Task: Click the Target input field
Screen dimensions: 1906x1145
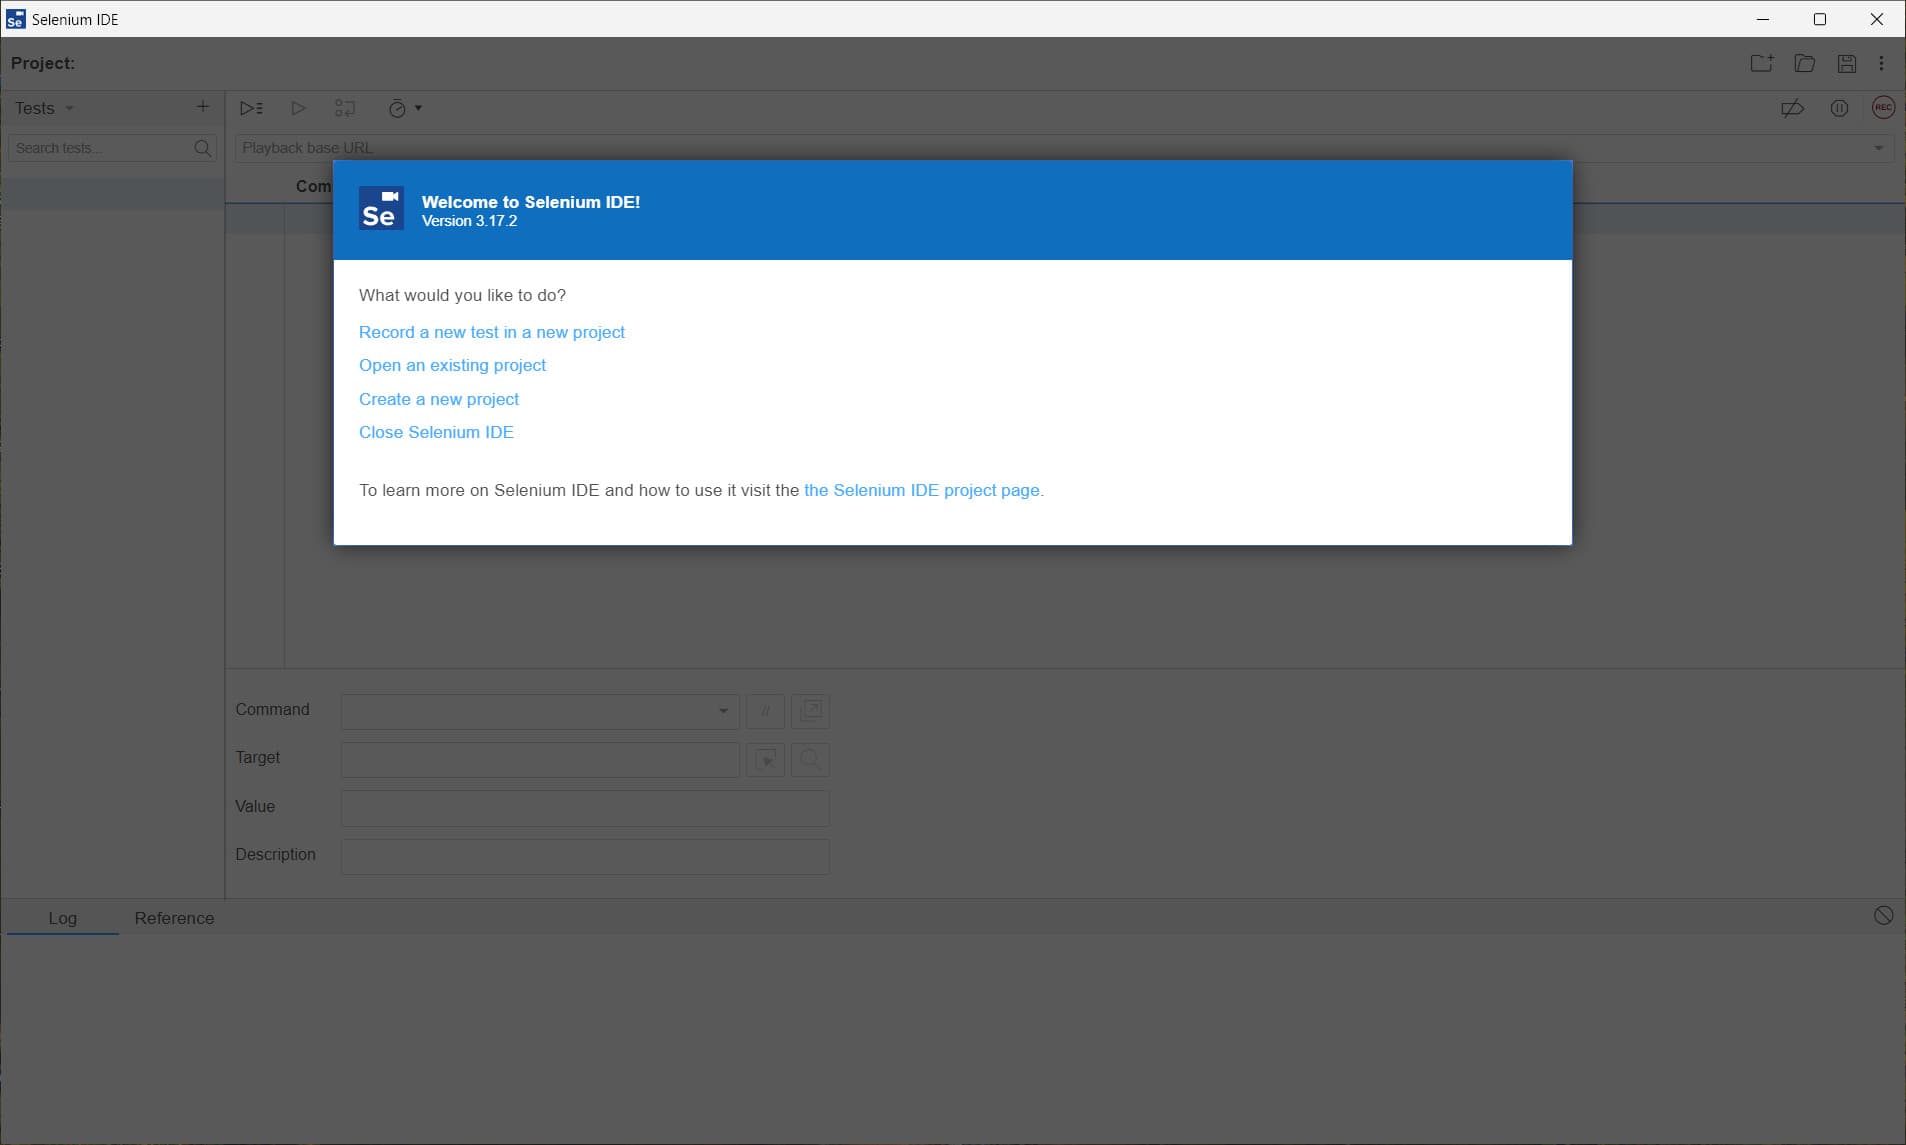Action: coord(539,760)
